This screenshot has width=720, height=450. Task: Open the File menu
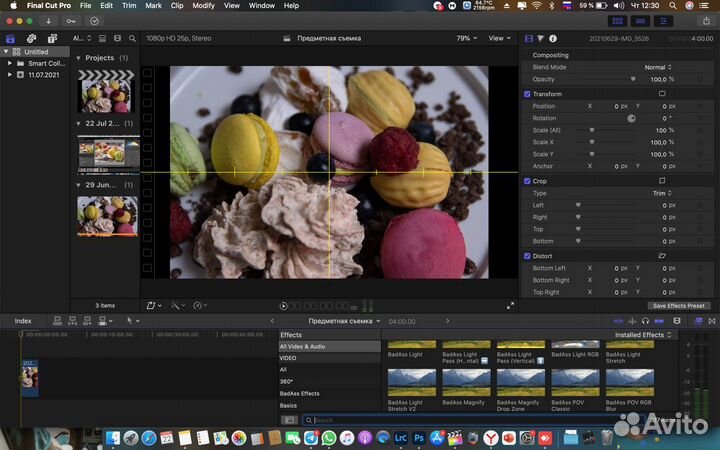click(85, 6)
